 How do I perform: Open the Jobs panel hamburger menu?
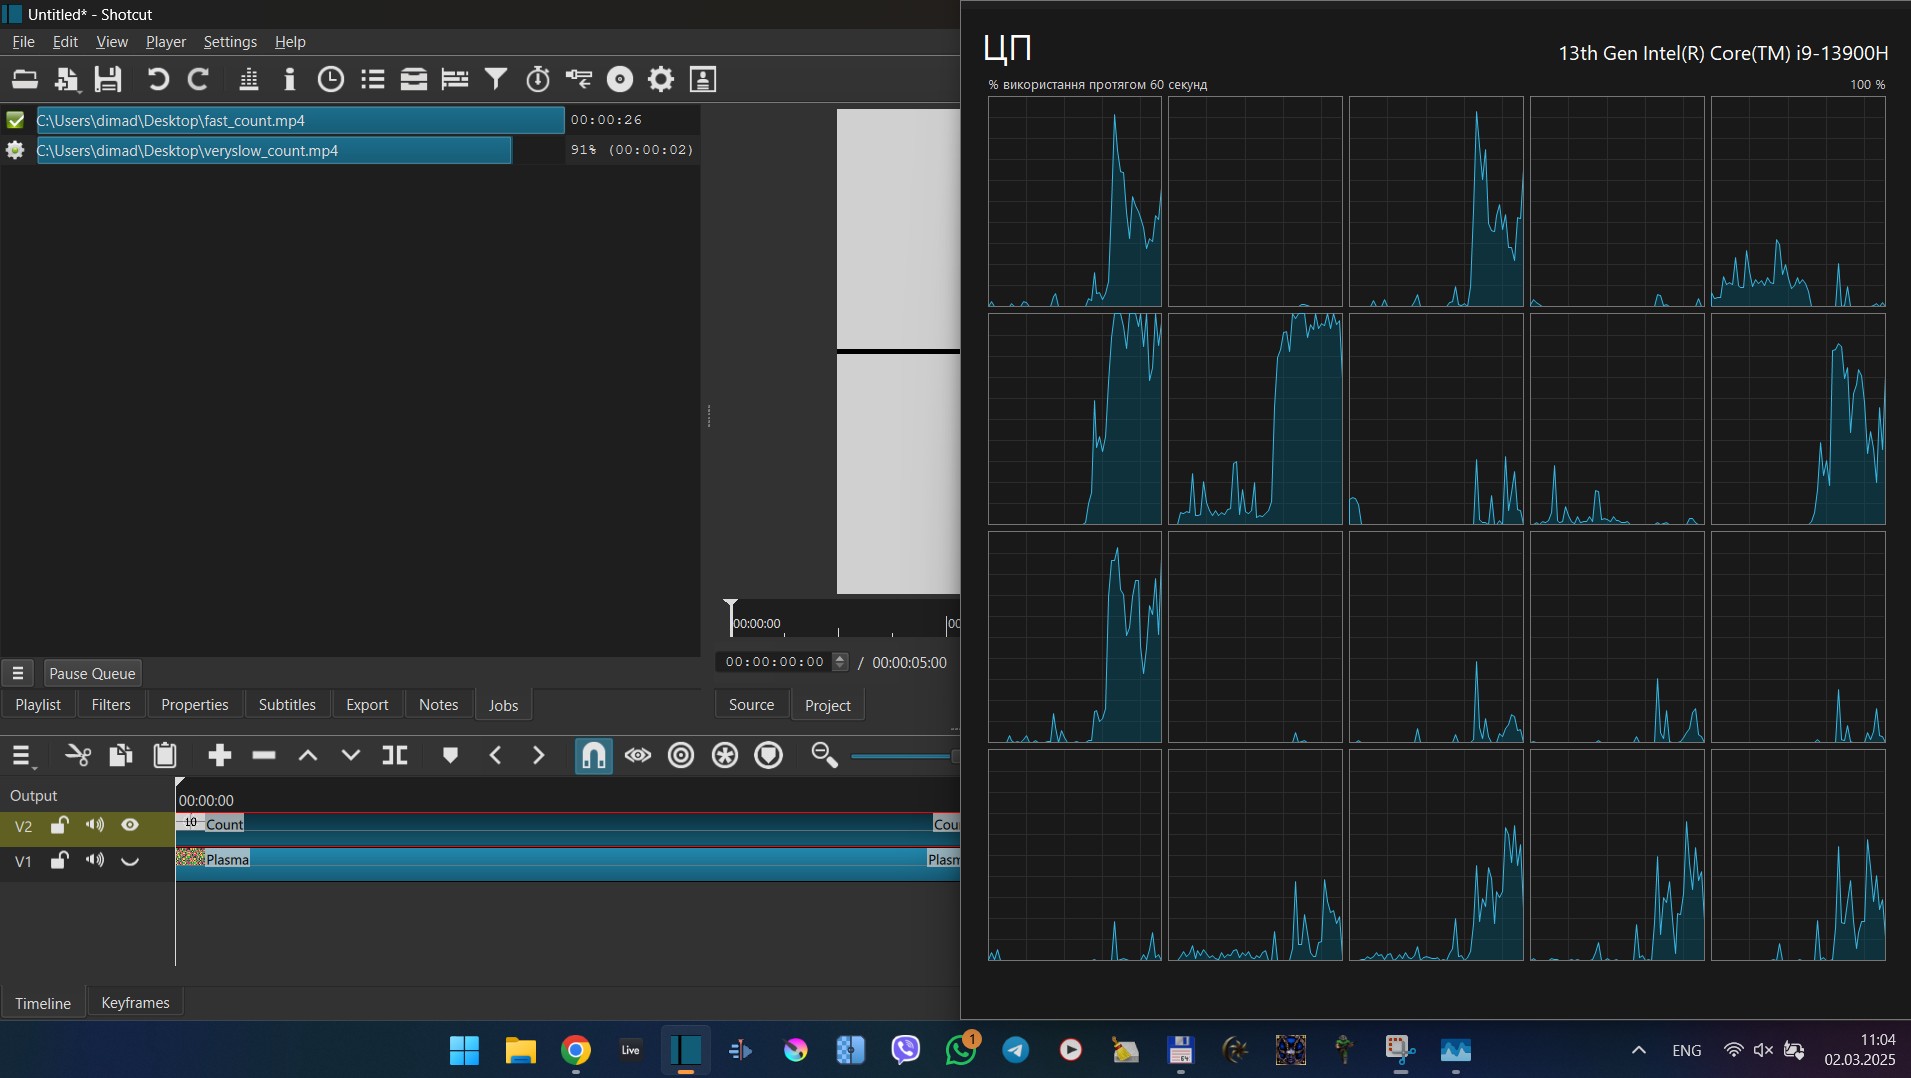click(x=18, y=672)
